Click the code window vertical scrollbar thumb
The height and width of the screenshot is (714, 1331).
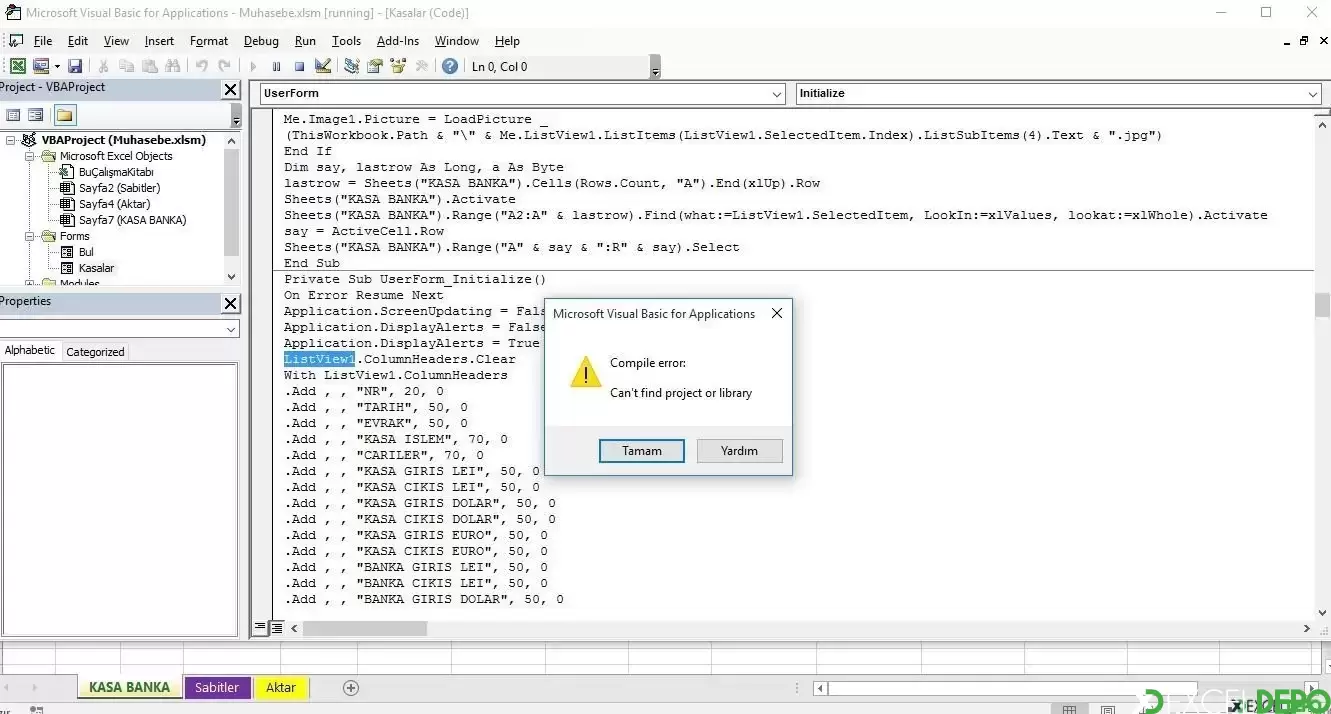(x=1322, y=304)
